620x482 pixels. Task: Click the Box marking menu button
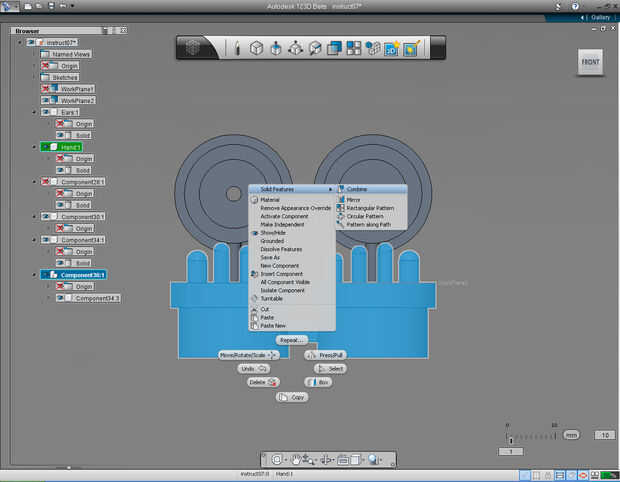pyautogui.click(x=318, y=382)
